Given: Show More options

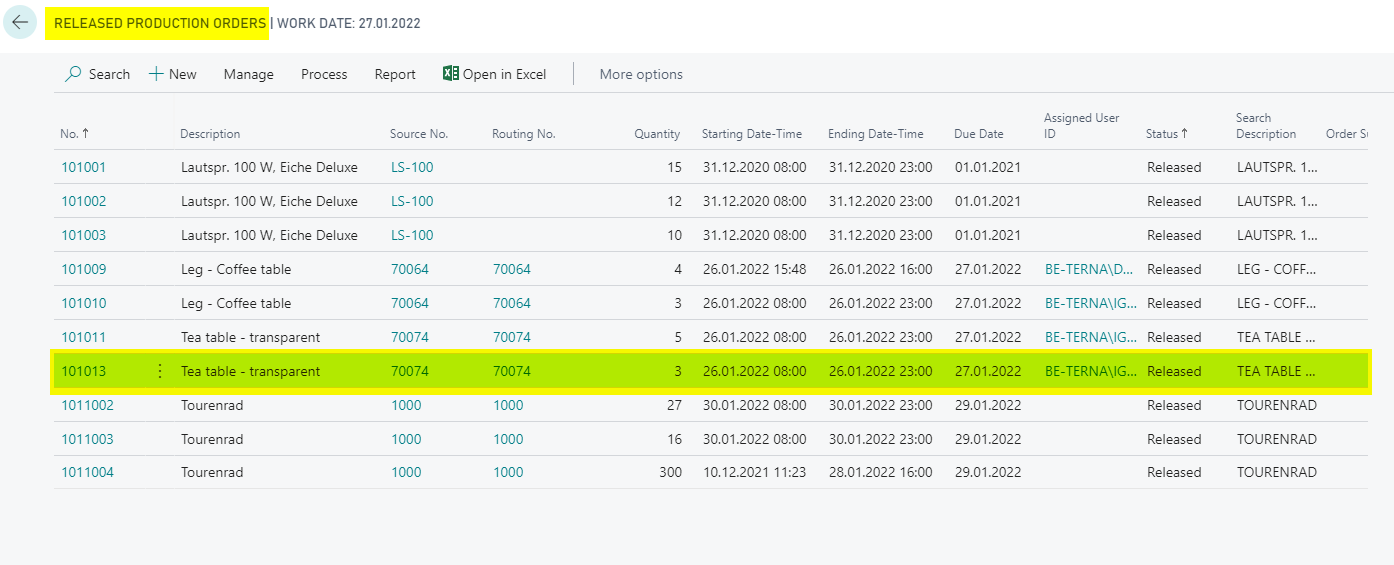Looking at the screenshot, I should 641,74.
